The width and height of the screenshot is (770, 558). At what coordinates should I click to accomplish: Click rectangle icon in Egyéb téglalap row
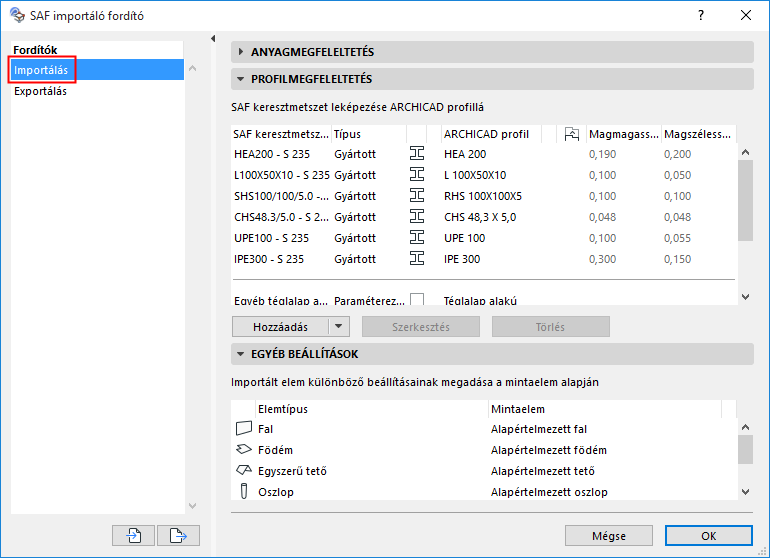point(417,300)
